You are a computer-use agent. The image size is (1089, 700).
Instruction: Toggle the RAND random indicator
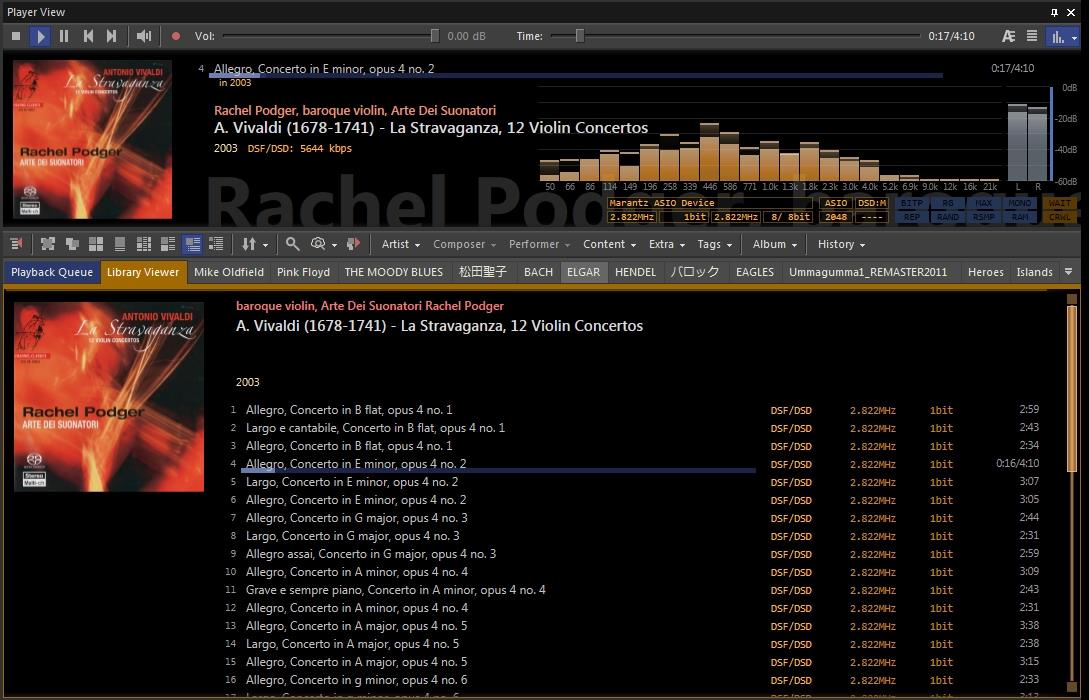pyautogui.click(x=948, y=217)
